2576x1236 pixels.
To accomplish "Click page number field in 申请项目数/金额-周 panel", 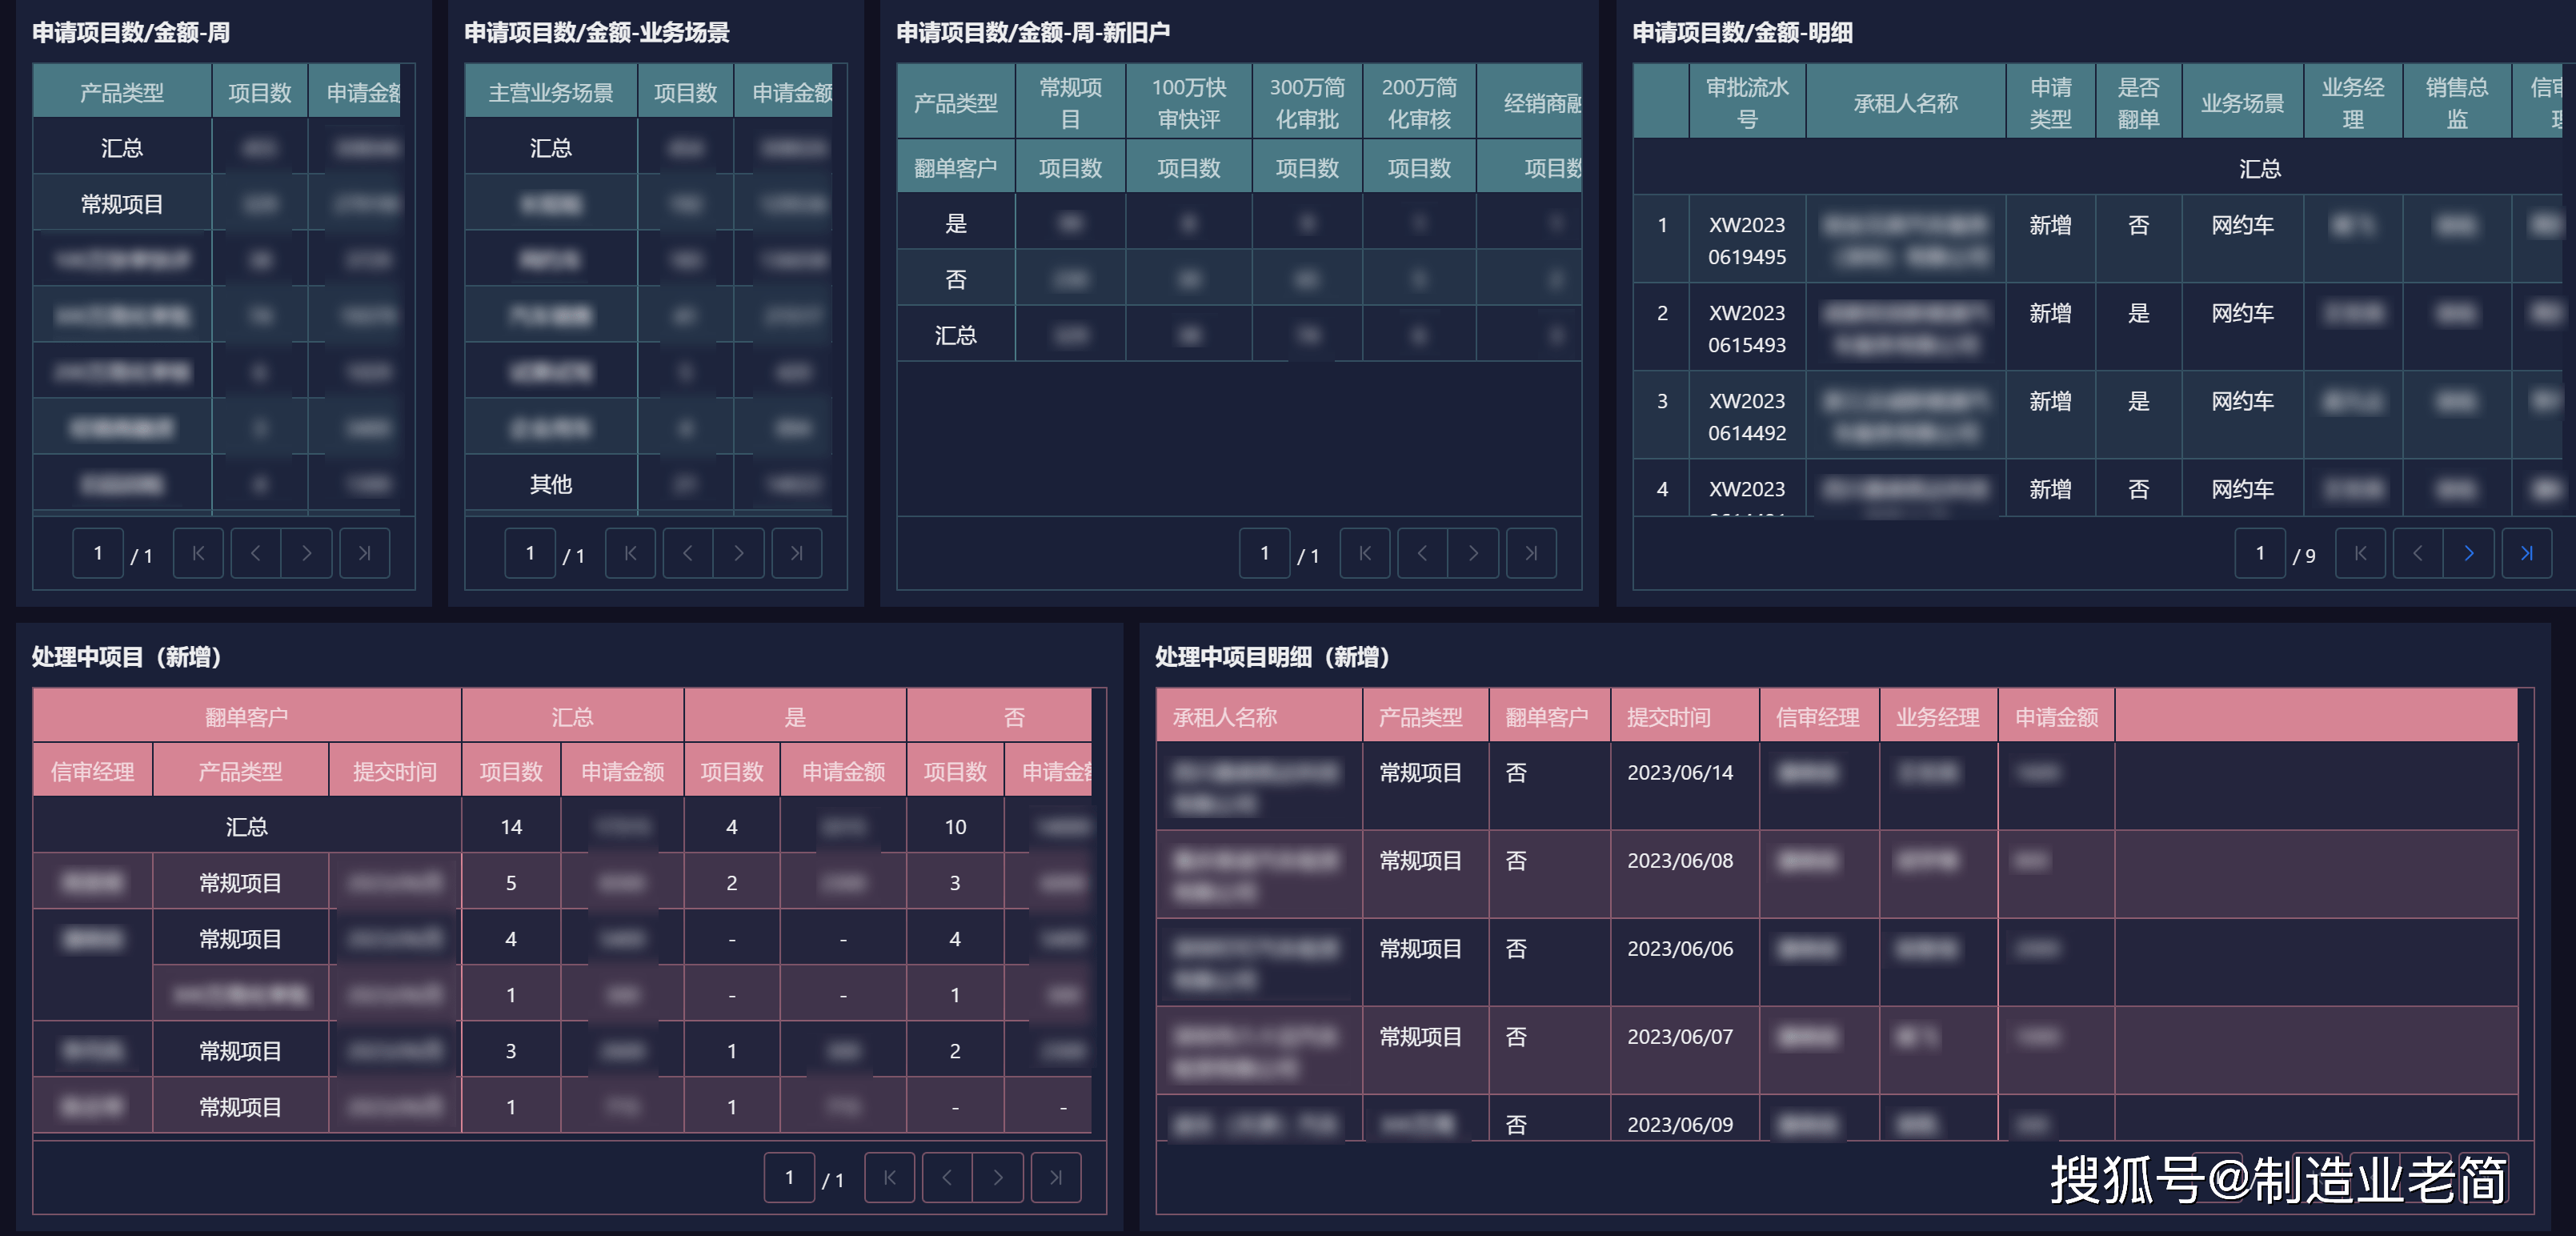I will 98,553.
